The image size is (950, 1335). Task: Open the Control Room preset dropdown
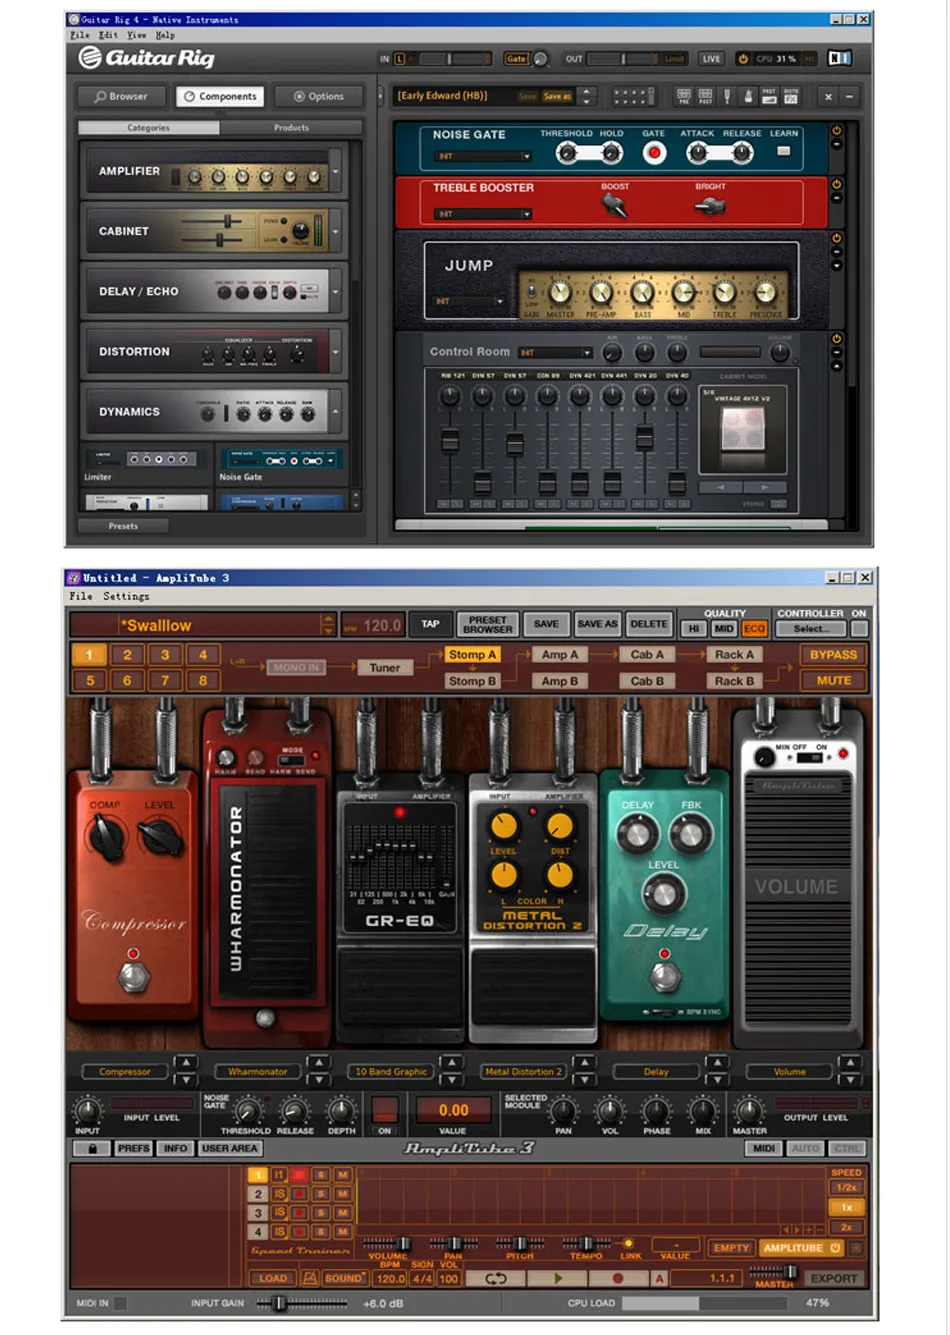556,352
